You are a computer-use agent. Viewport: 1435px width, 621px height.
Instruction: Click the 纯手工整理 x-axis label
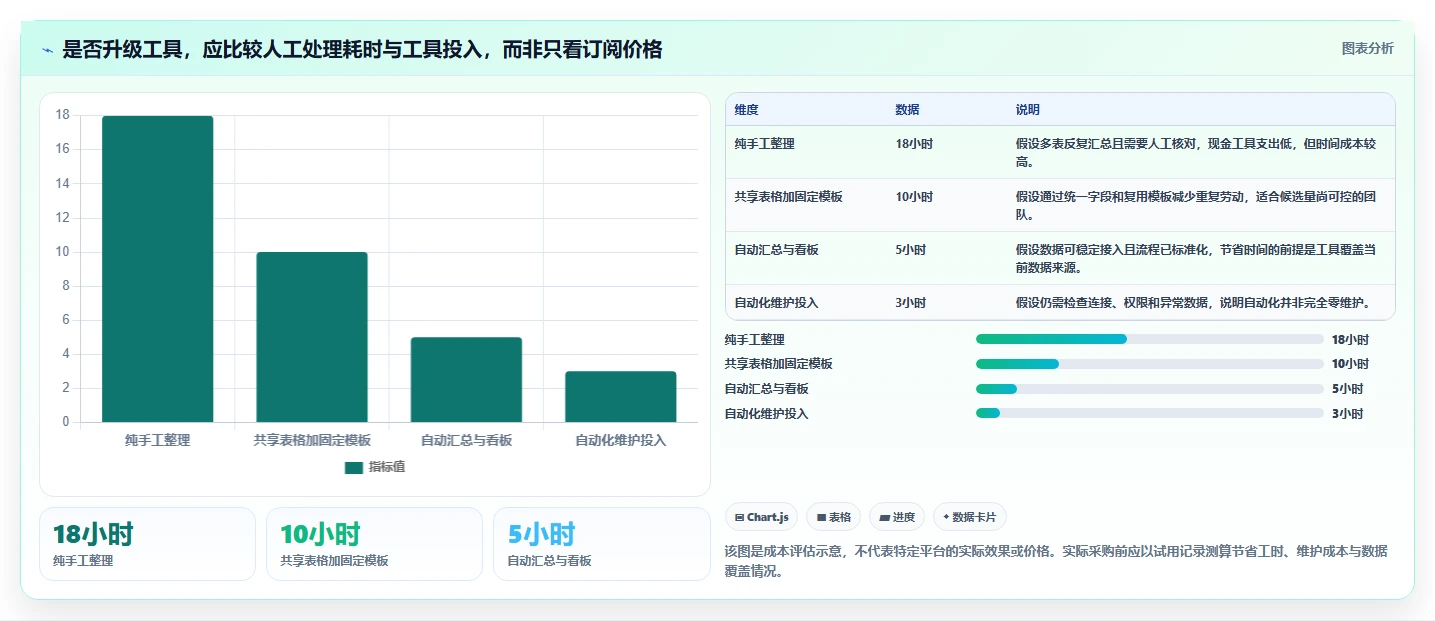click(x=157, y=440)
